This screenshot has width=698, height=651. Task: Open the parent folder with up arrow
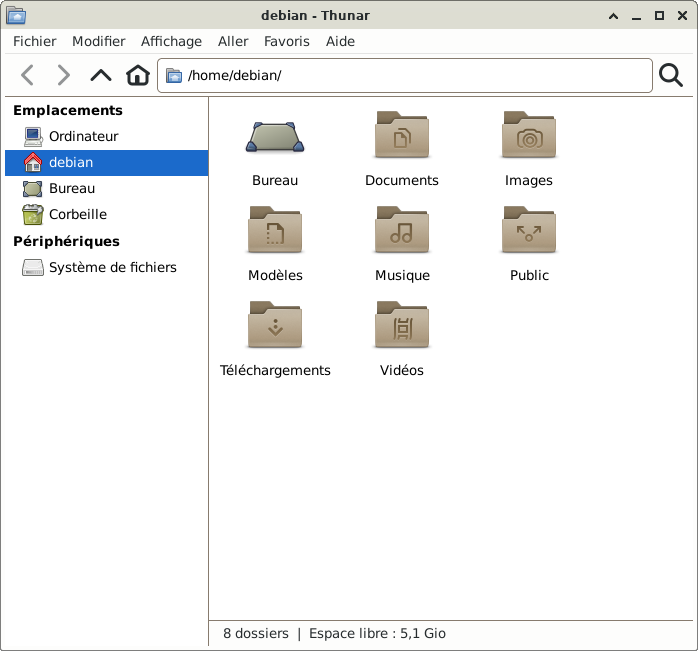(x=101, y=75)
